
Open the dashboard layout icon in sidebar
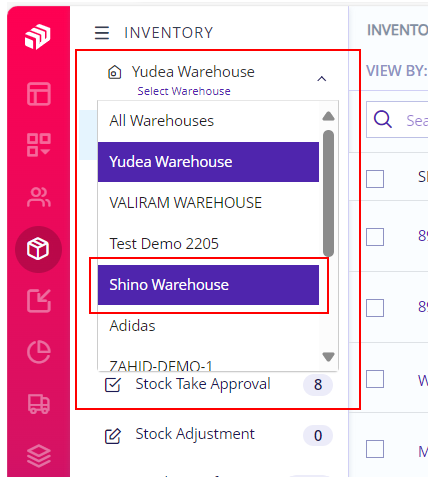click(x=39, y=94)
